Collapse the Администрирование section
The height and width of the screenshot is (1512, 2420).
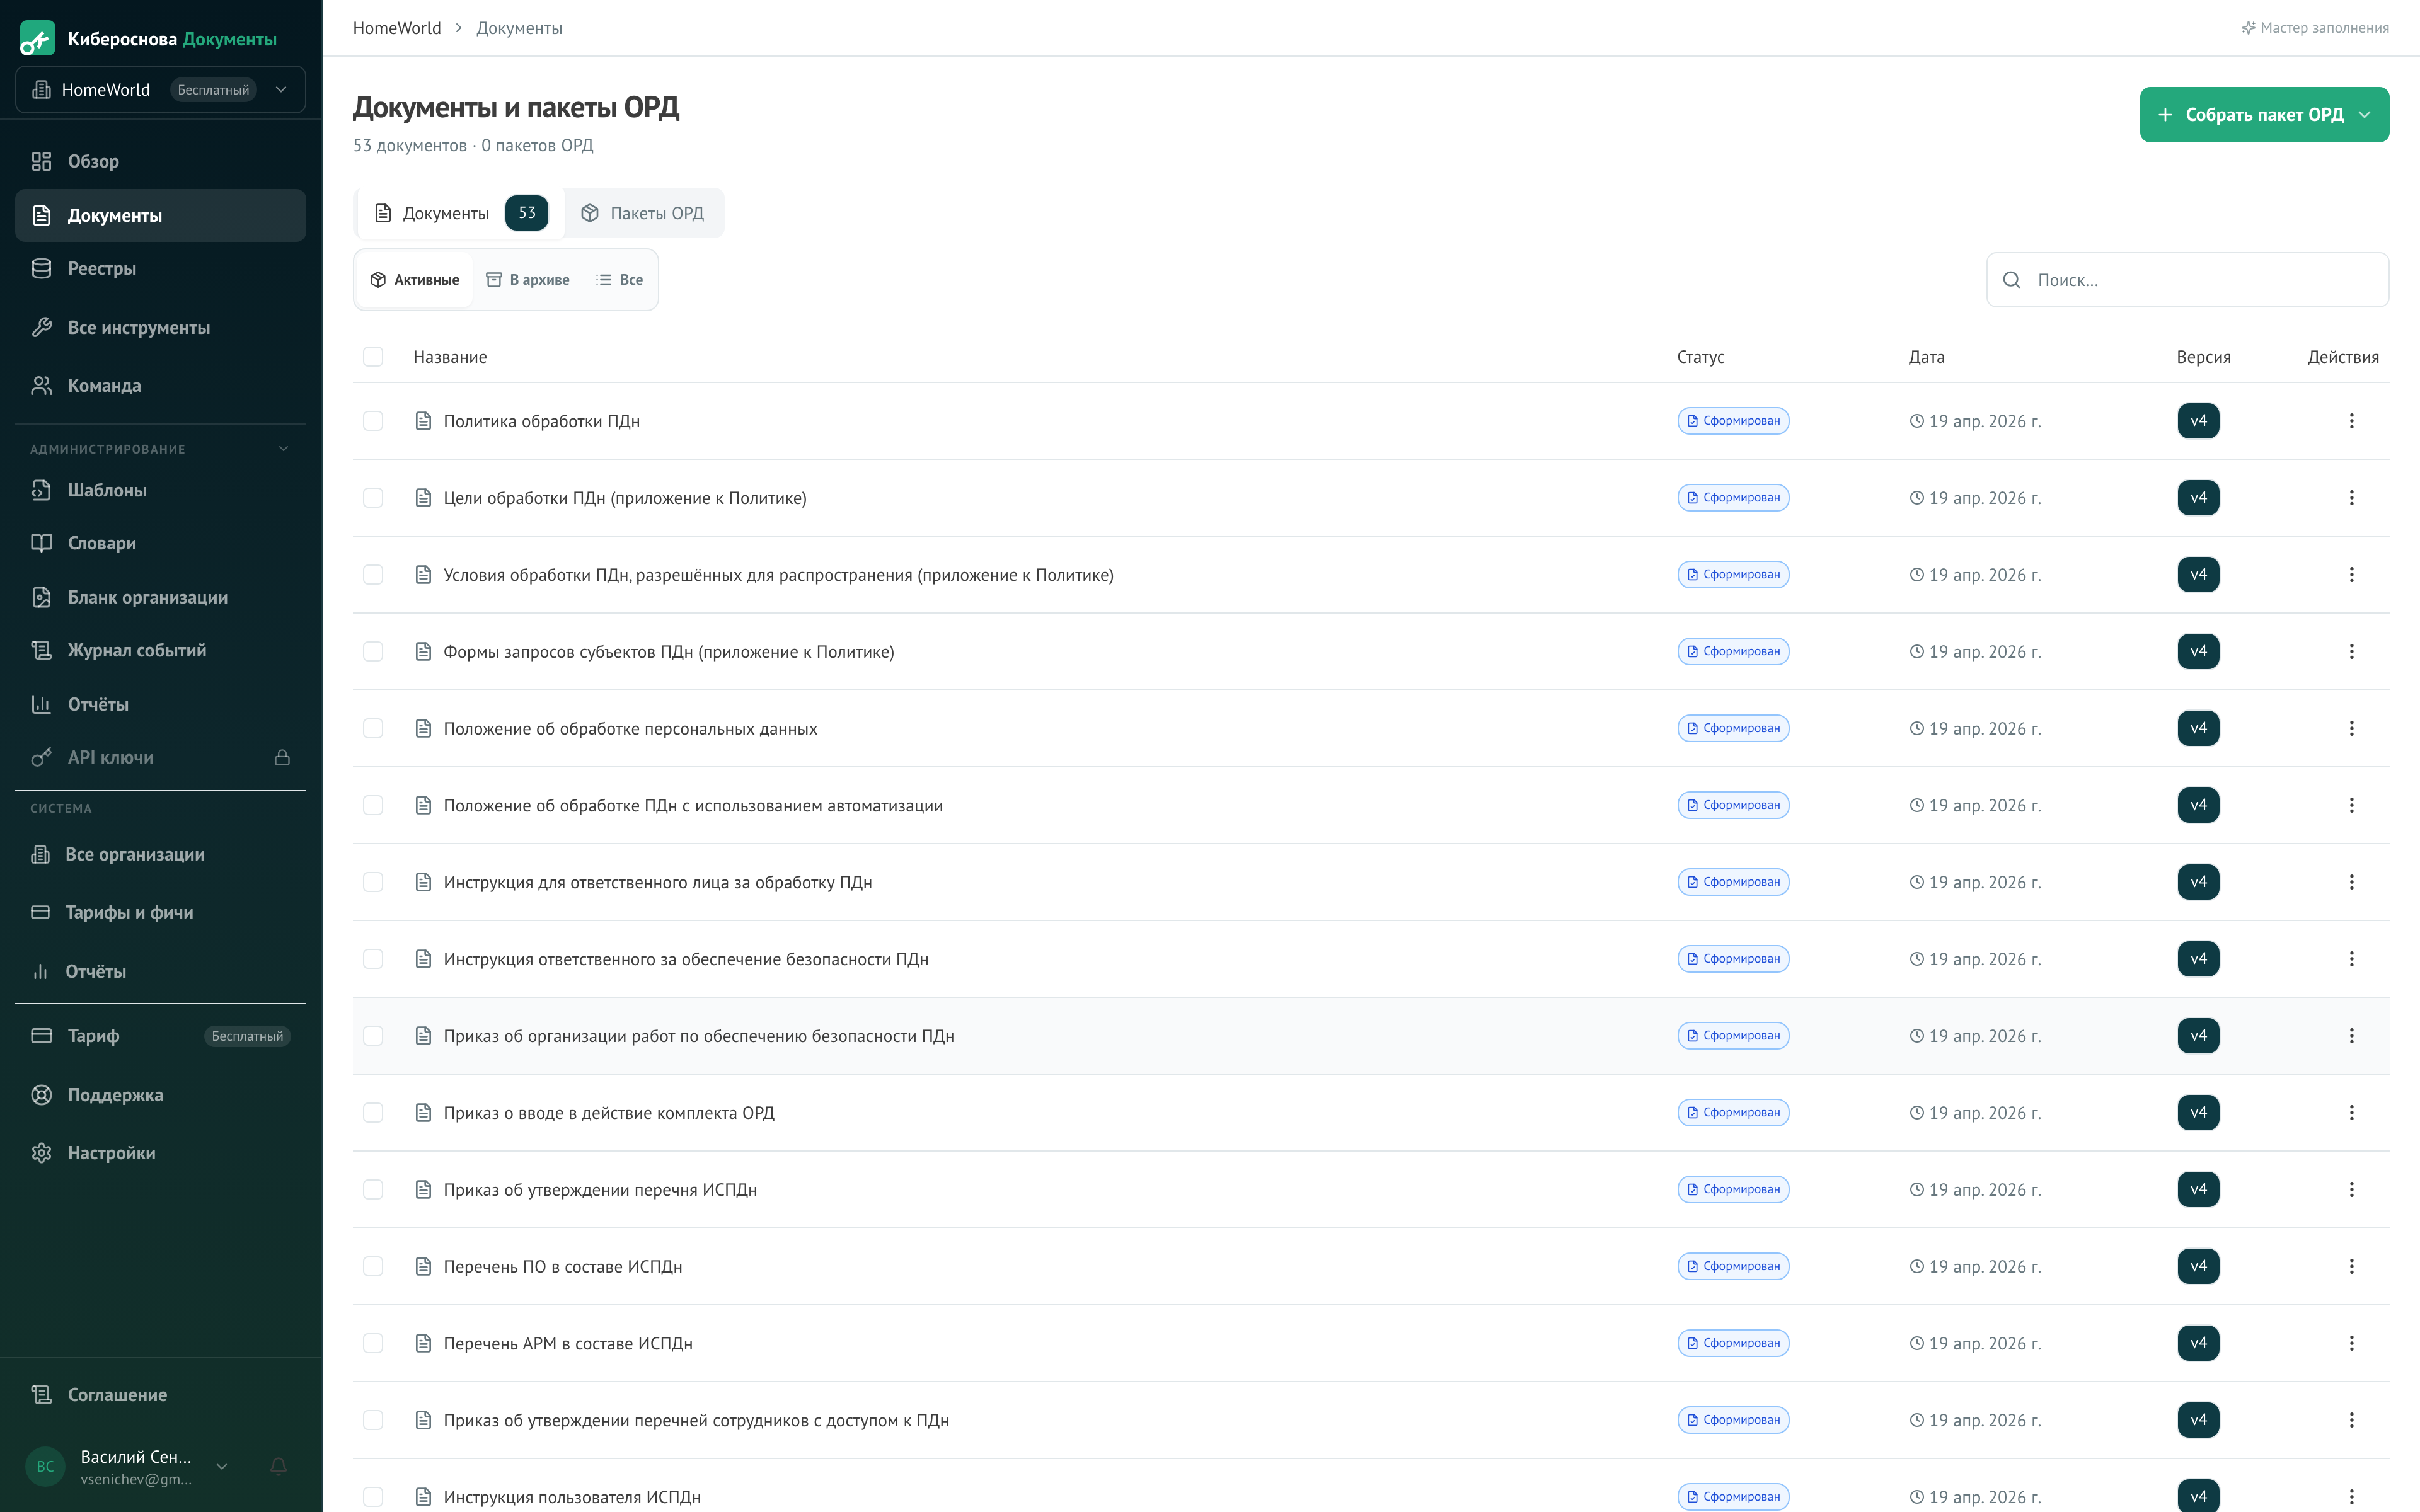pos(283,449)
